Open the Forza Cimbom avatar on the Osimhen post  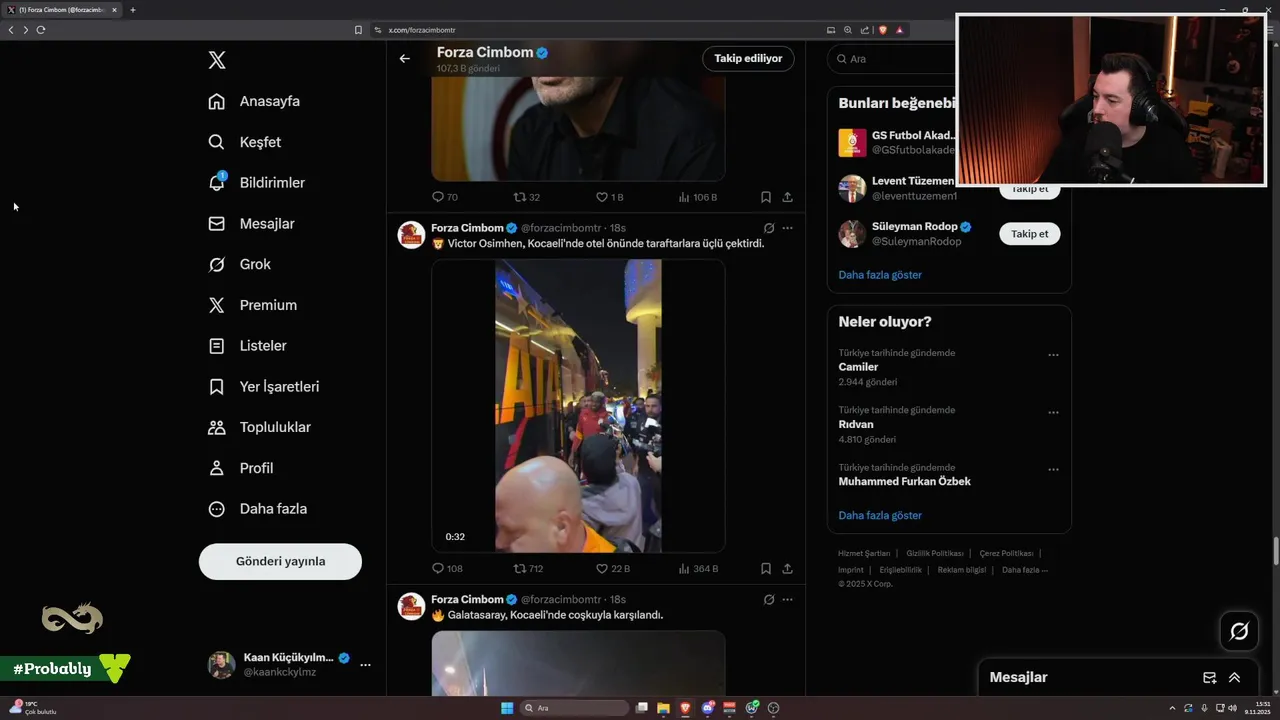(411, 235)
